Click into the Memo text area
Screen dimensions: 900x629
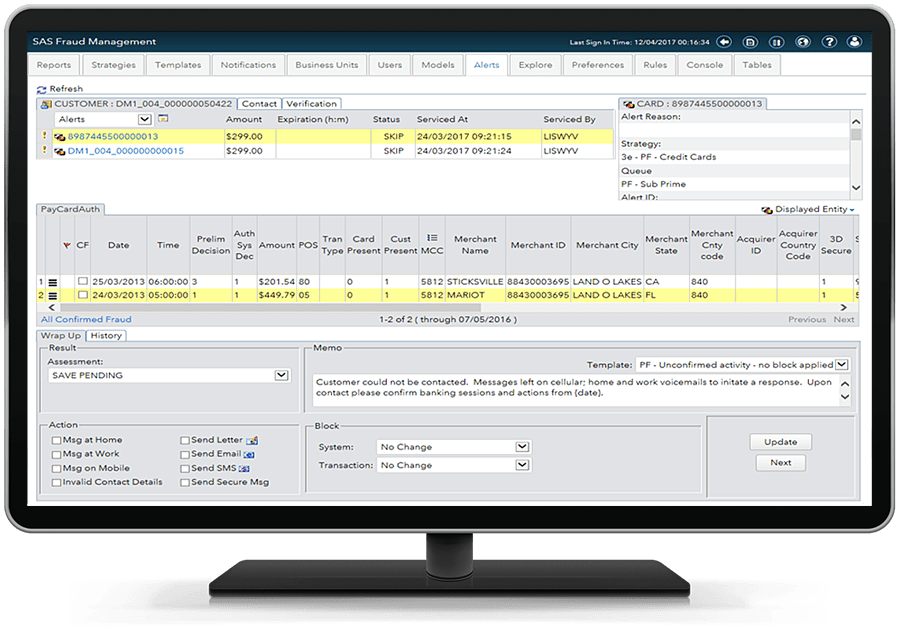570,388
